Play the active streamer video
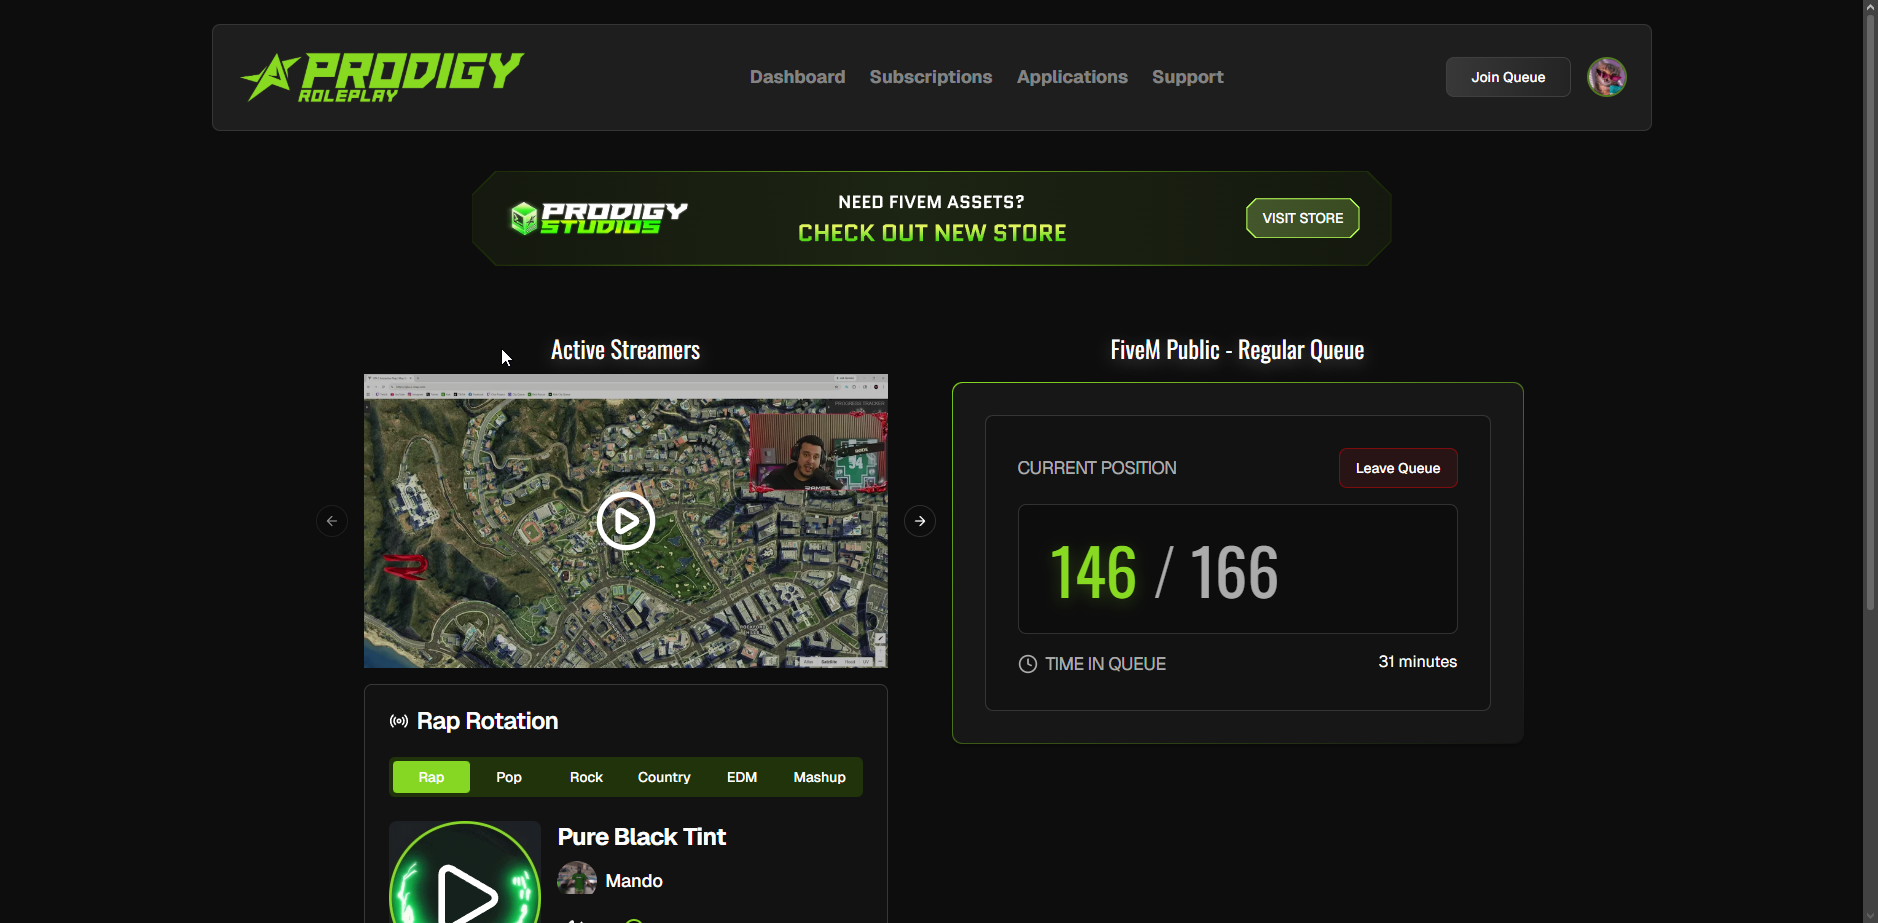 pos(626,521)
